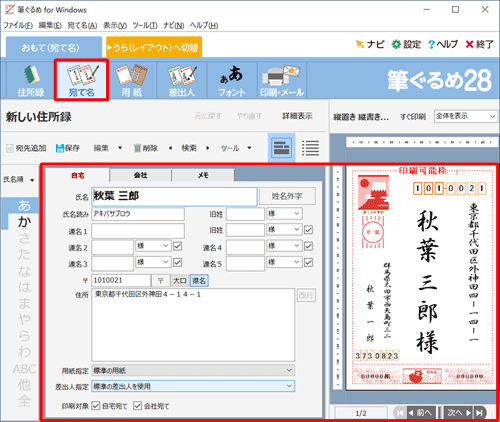The height and width of the screenshot is (422, 500).
Task: Uncheck 自宅宛て print target
Action: click(96, 406)
